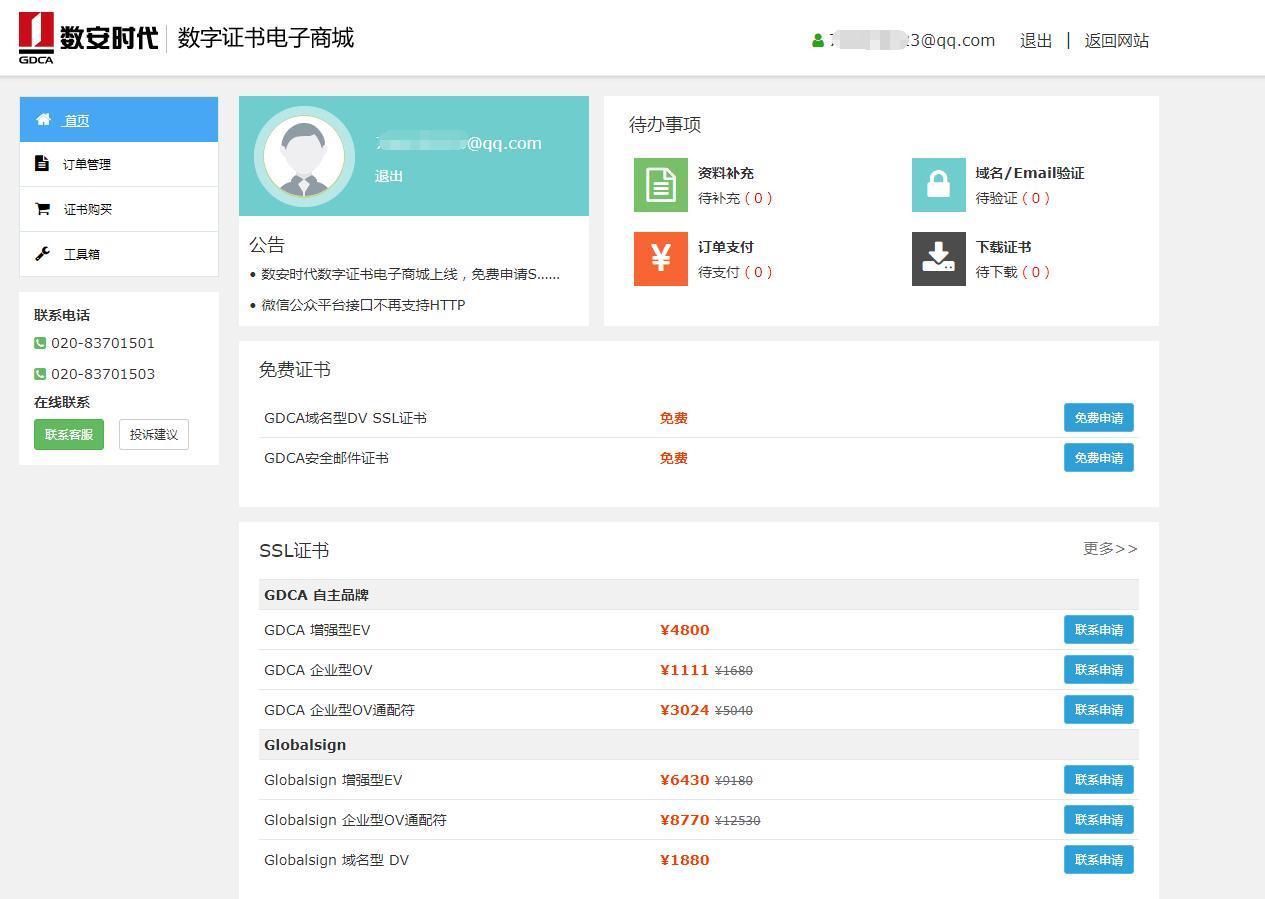1265x899 pixels.
Task: Click the GDCA logo at top left
Action: (x=36, y=37)
